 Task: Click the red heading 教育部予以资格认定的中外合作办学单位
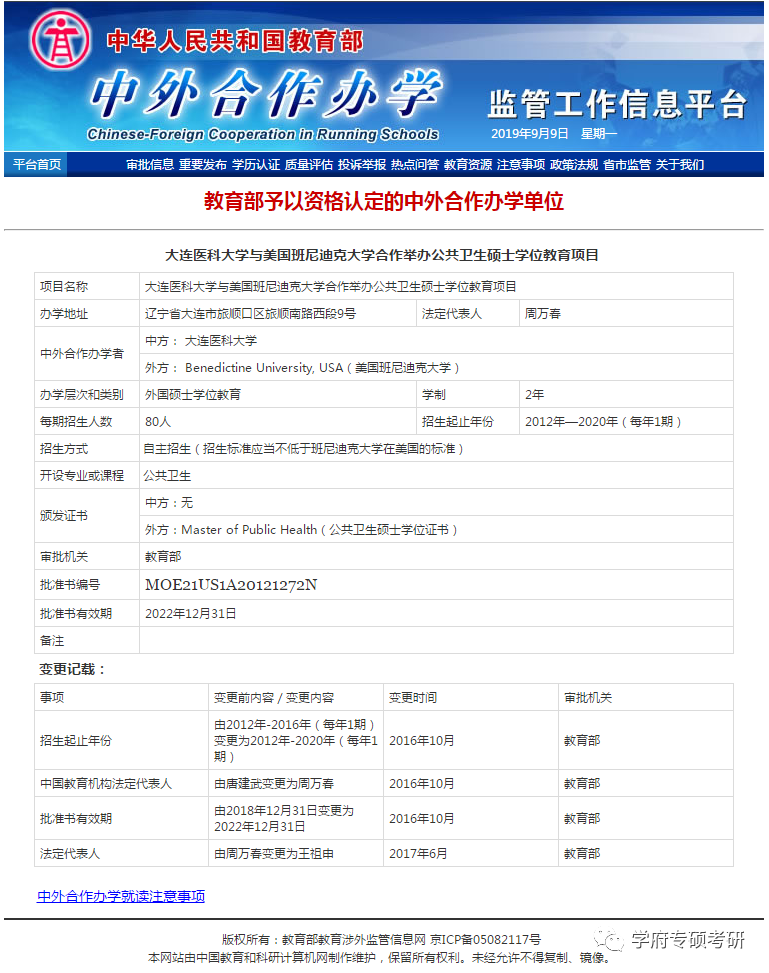[384, 201]
